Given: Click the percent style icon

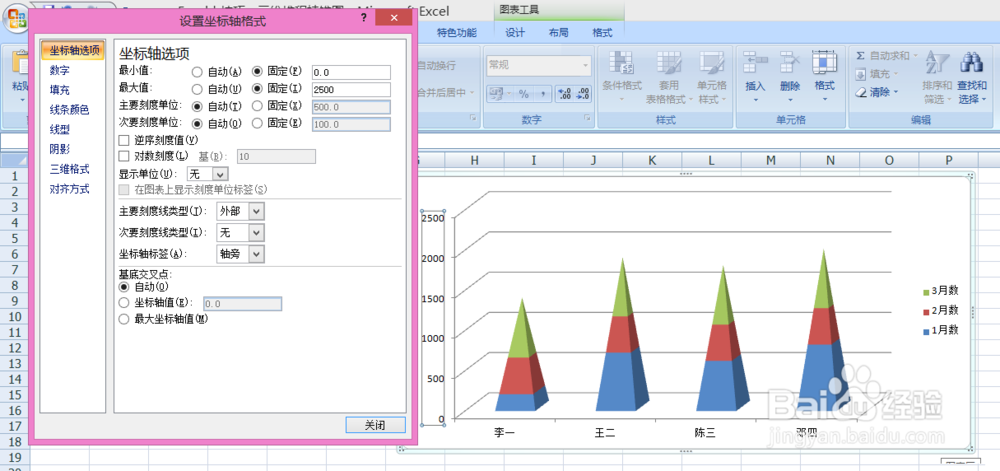Looking at the screenshot, I should pos(524,94).
